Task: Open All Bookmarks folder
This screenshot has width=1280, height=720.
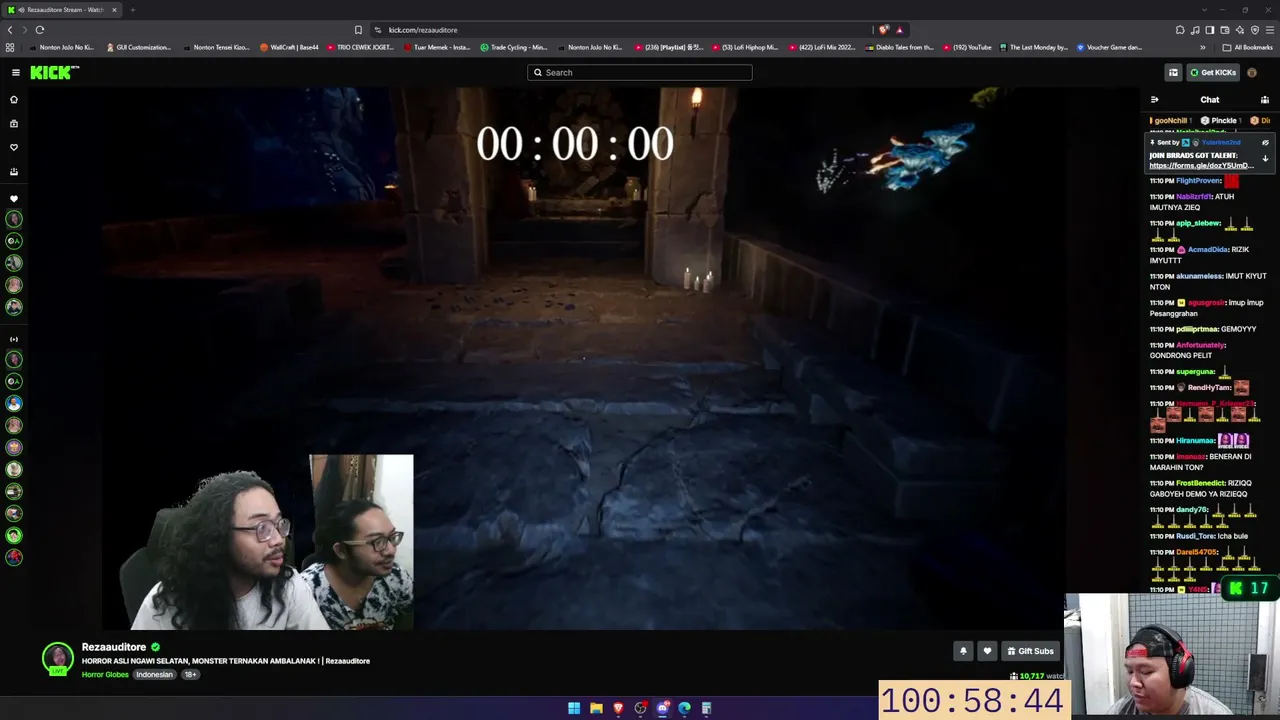Action: pyautogui.click(x=1247, y=47)
